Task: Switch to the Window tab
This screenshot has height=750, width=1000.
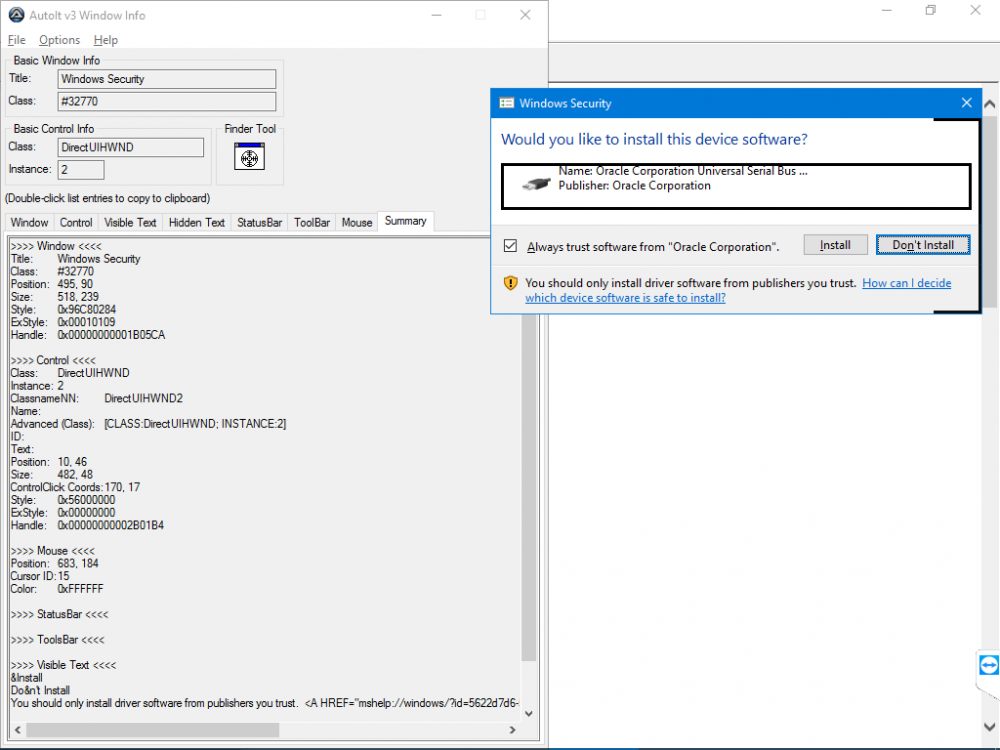Action: [x=29, y=222]
